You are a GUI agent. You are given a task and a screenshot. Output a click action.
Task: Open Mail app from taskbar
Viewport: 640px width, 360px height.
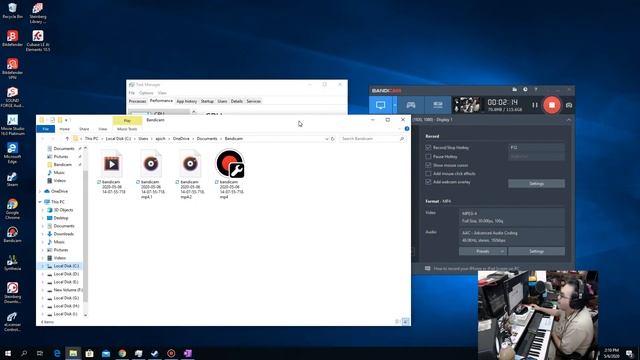pos(106,353)
